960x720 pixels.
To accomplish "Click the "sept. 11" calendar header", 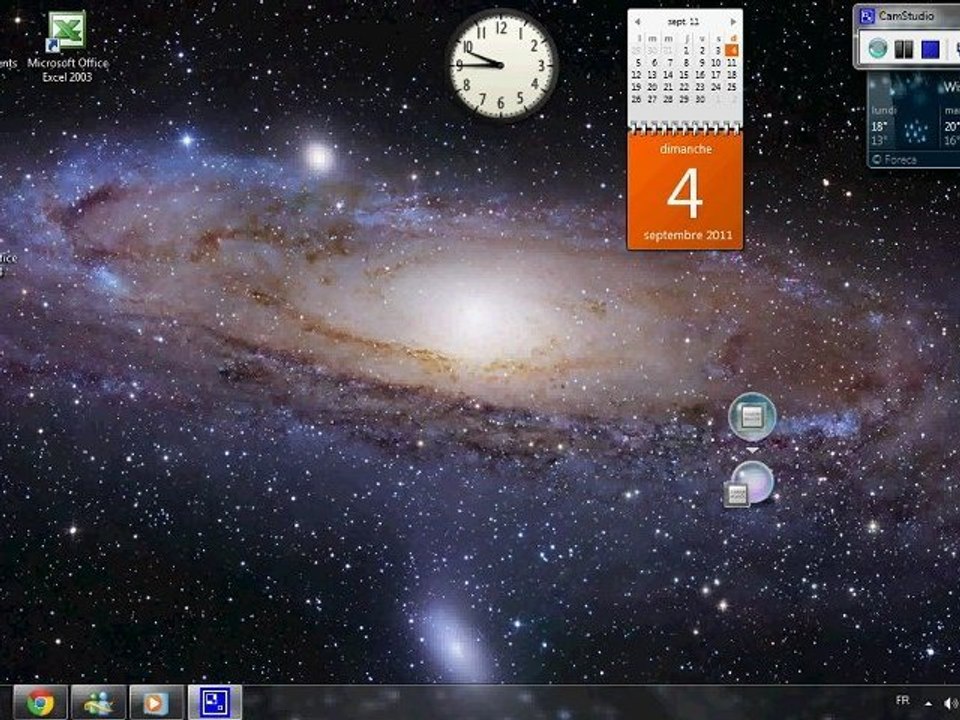I will pyautogui.click(x=683, y=21).
